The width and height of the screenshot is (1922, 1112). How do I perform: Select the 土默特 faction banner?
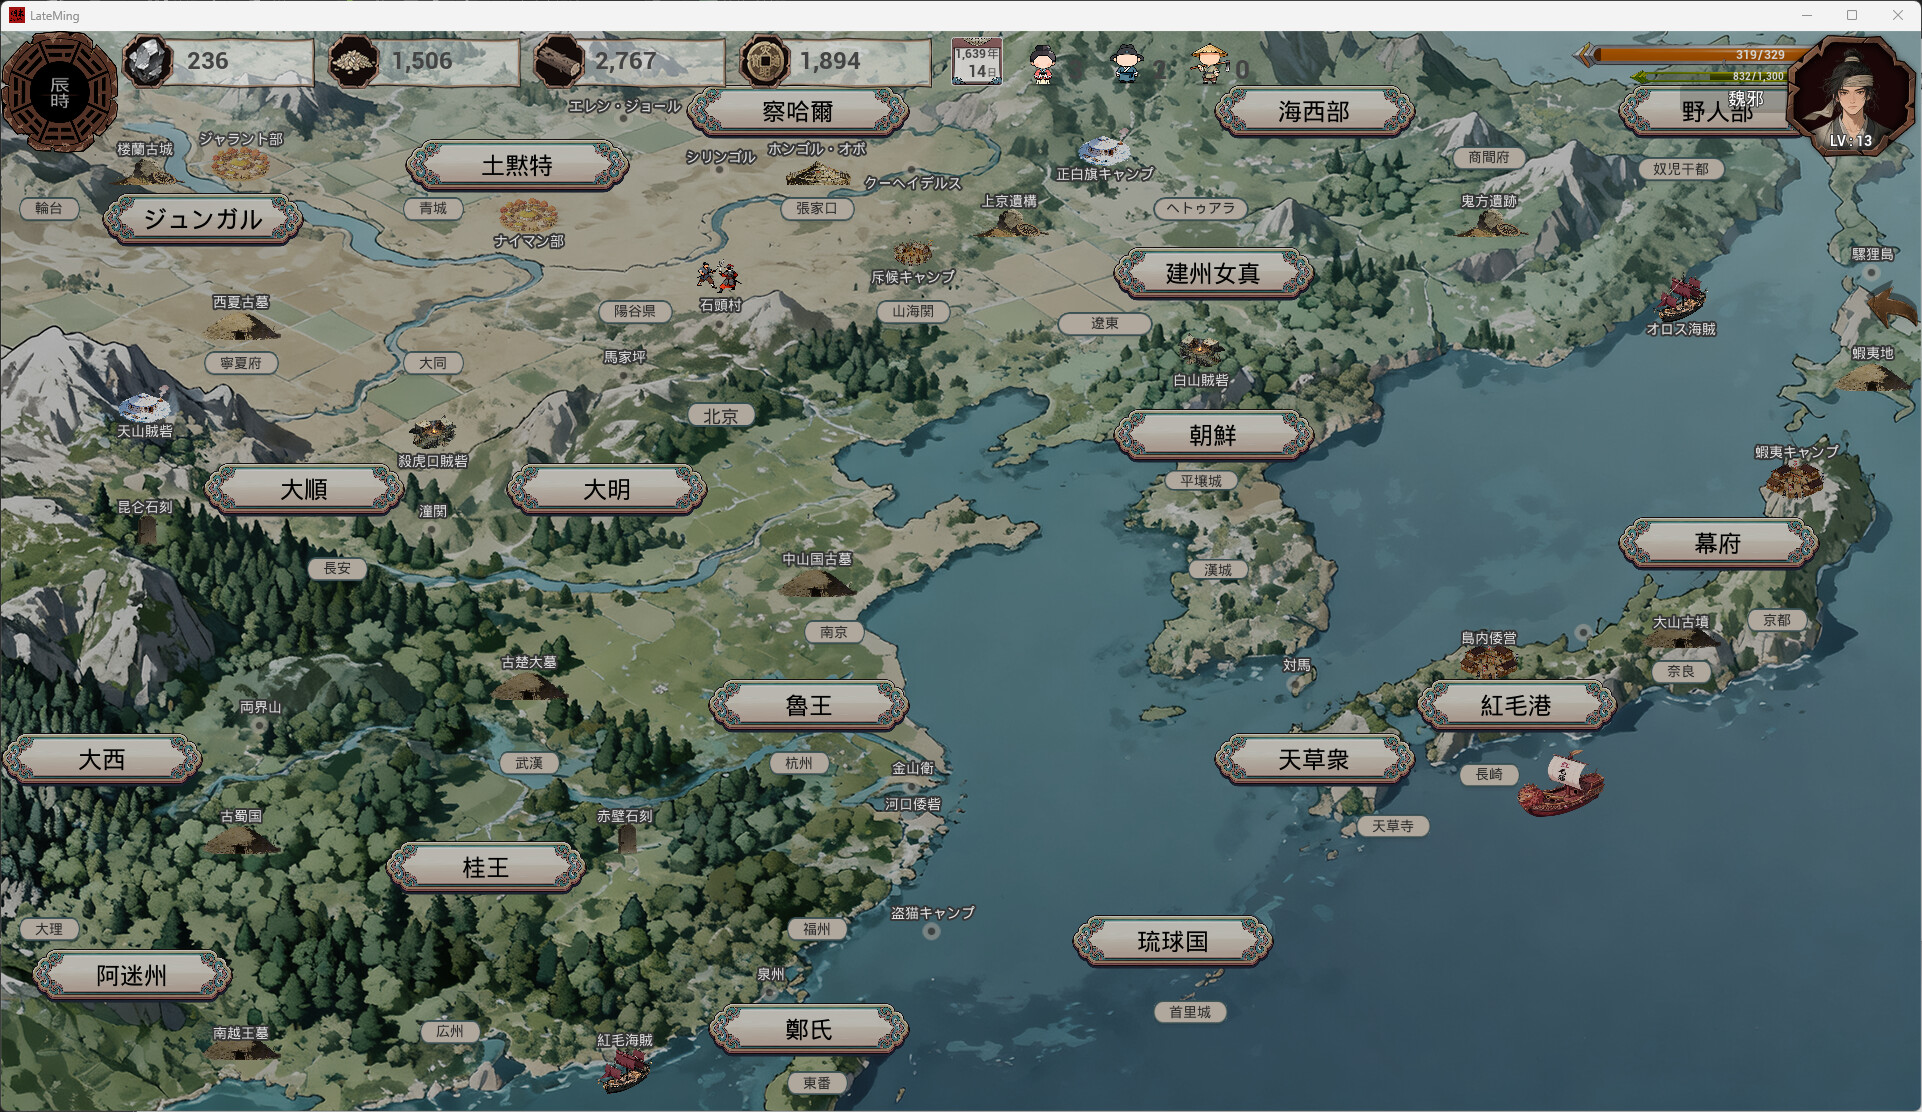tap(517, 165)
